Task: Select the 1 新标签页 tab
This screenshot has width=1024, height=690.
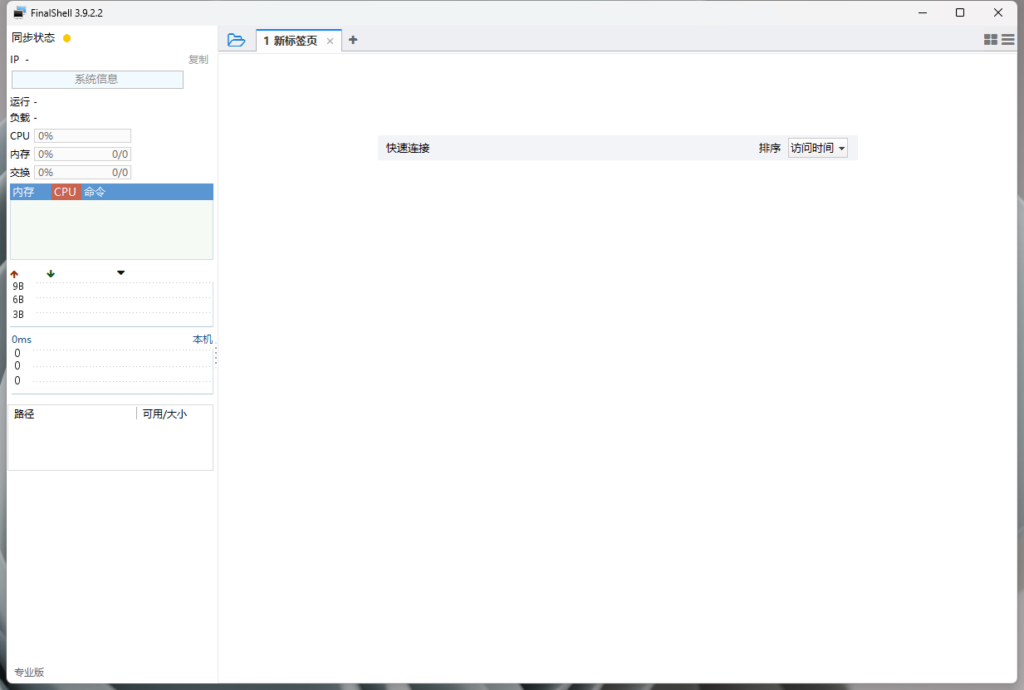Action: [293, 40]
